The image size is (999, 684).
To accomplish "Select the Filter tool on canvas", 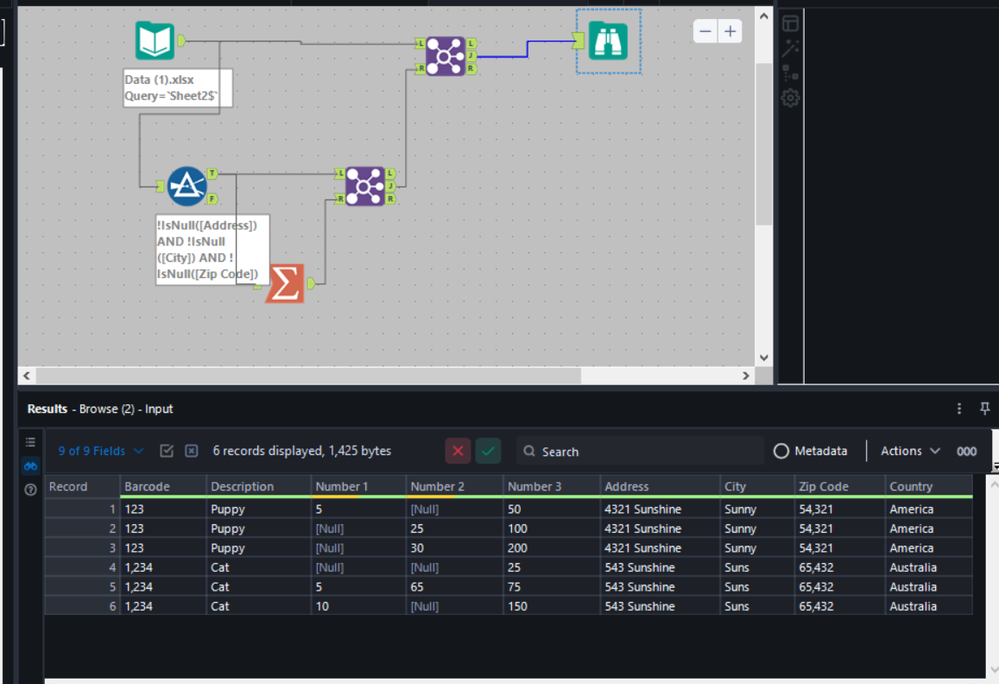I will [x=187, y=186].
